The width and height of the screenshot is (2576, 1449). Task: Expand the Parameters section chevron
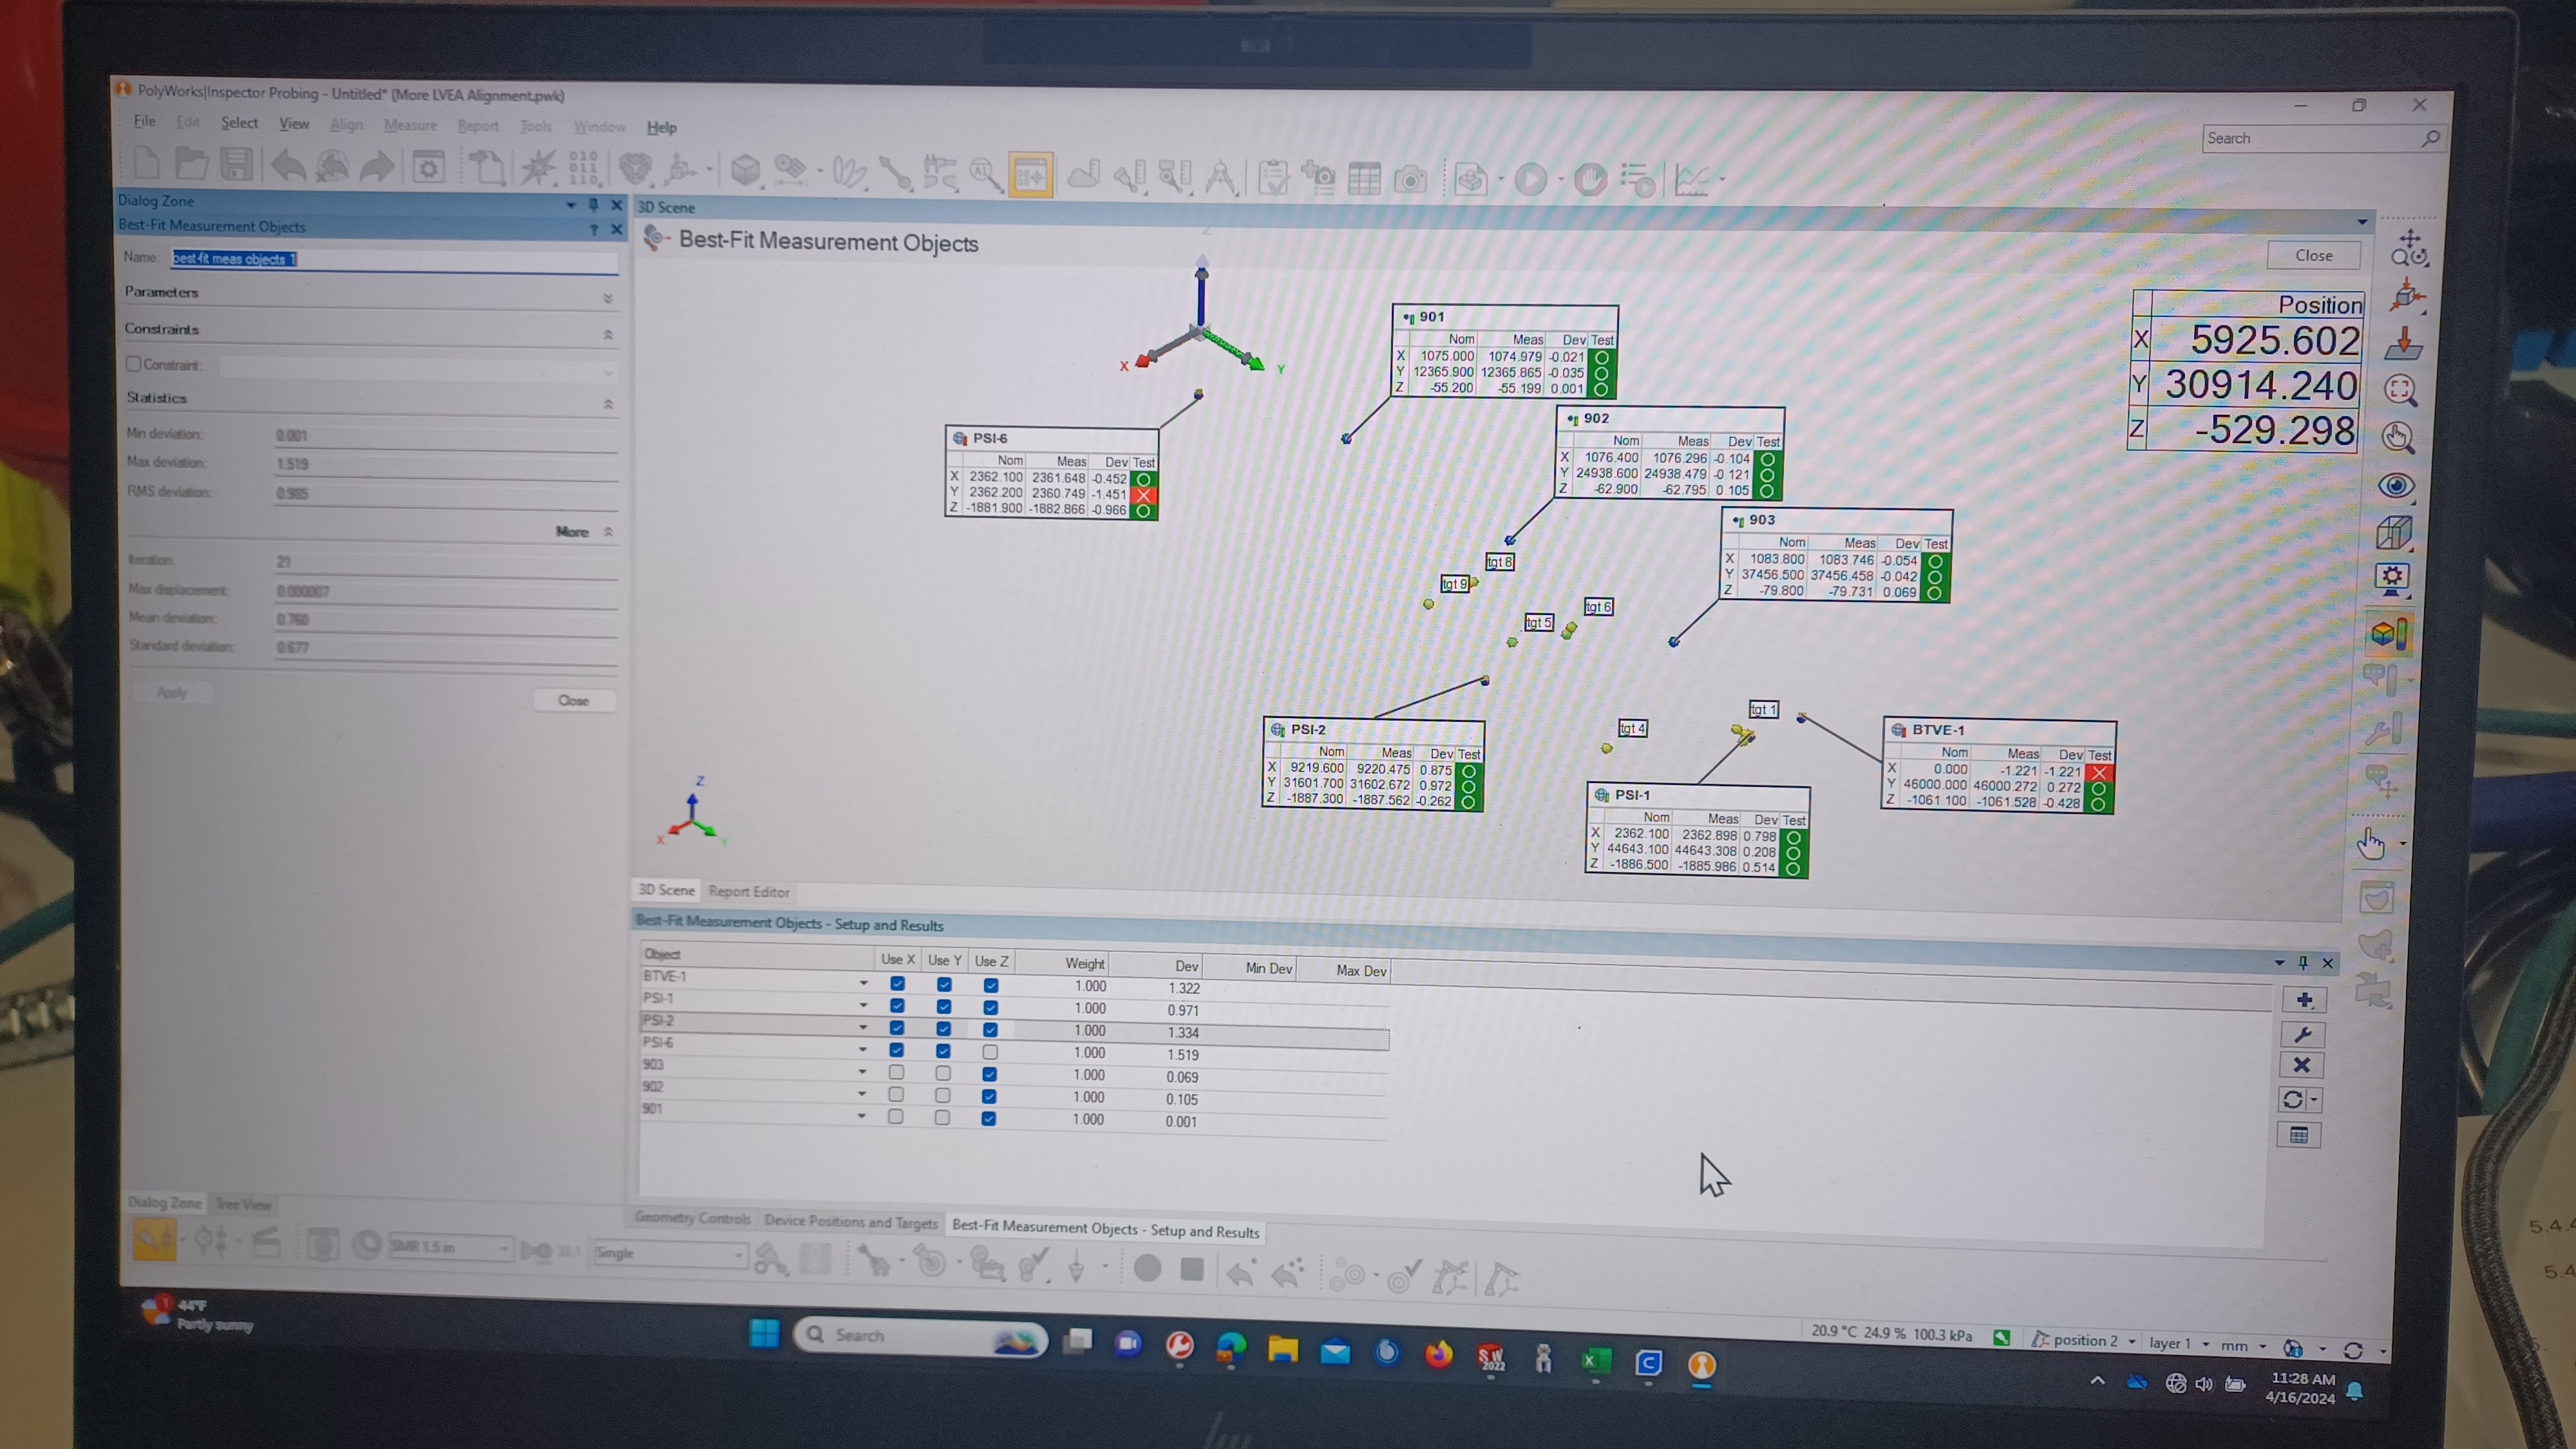coord(608,298)
